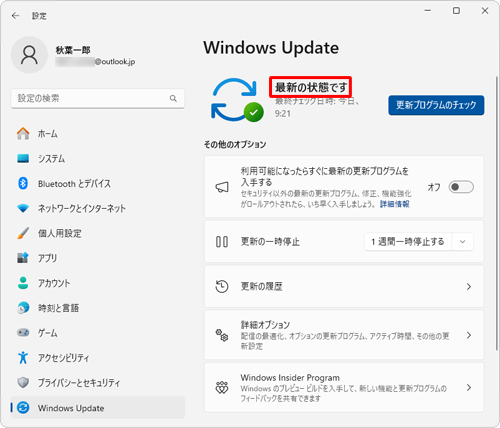The height and width of the screenshot is (428, 500).
Task: Click the 個人用設定 paintbrush icon
Action: click(x=23, y=233)
